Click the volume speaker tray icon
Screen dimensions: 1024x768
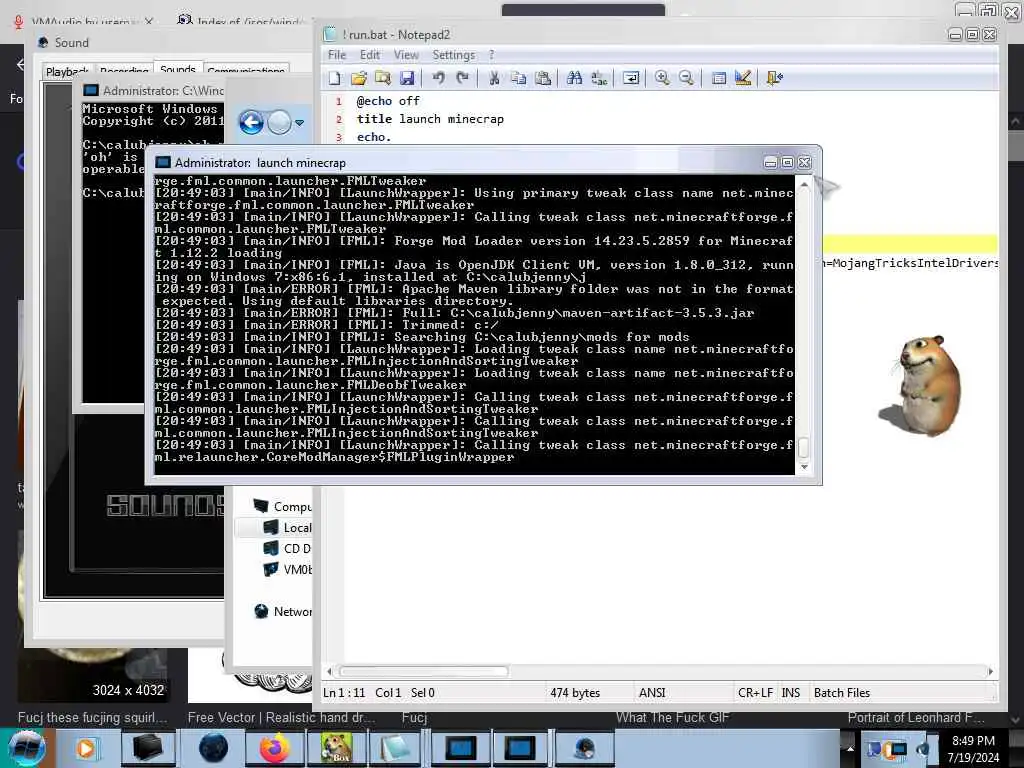(923, 749)
